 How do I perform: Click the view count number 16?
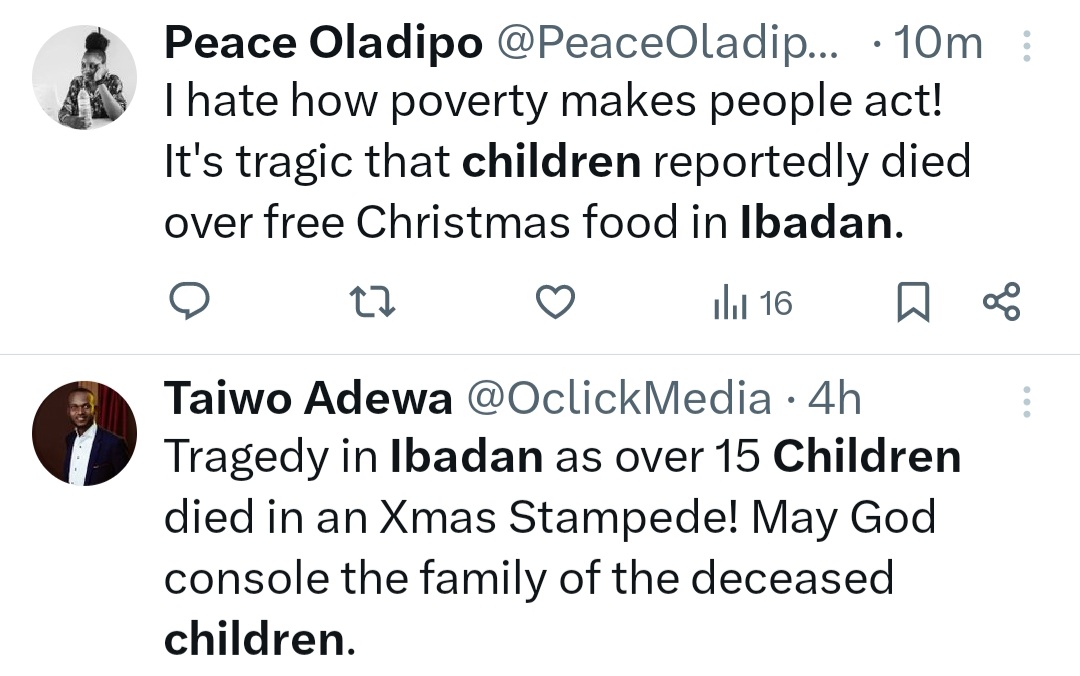(776, 302)
